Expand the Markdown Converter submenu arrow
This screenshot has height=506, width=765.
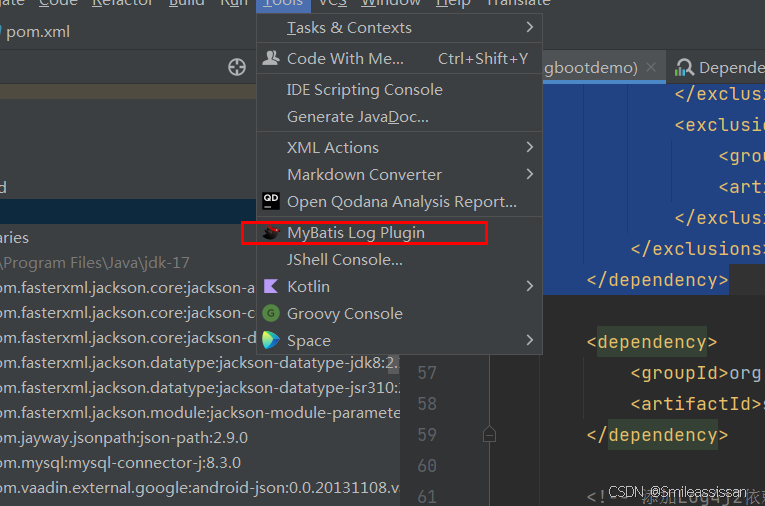click(530, 174)
